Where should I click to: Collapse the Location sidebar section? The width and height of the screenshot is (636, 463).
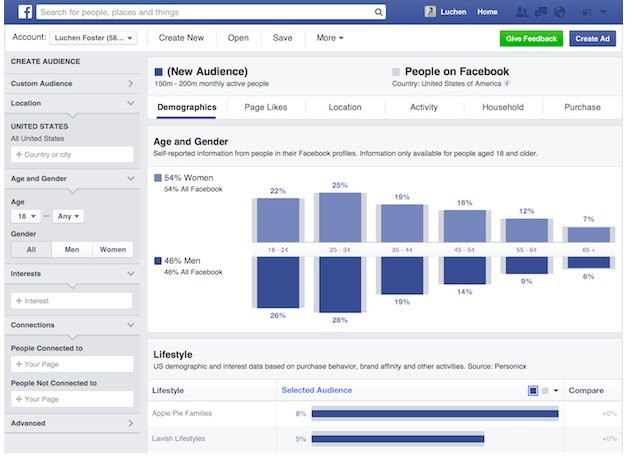72,103
